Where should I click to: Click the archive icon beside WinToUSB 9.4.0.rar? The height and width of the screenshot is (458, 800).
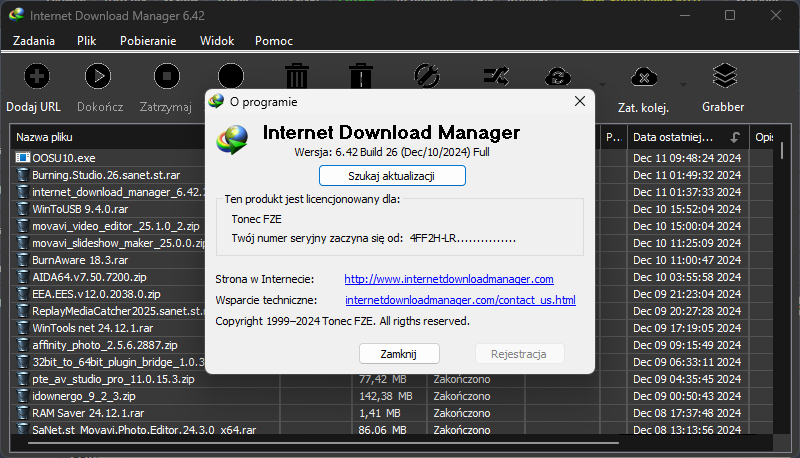pyautogui.click(x=22, y=209)
